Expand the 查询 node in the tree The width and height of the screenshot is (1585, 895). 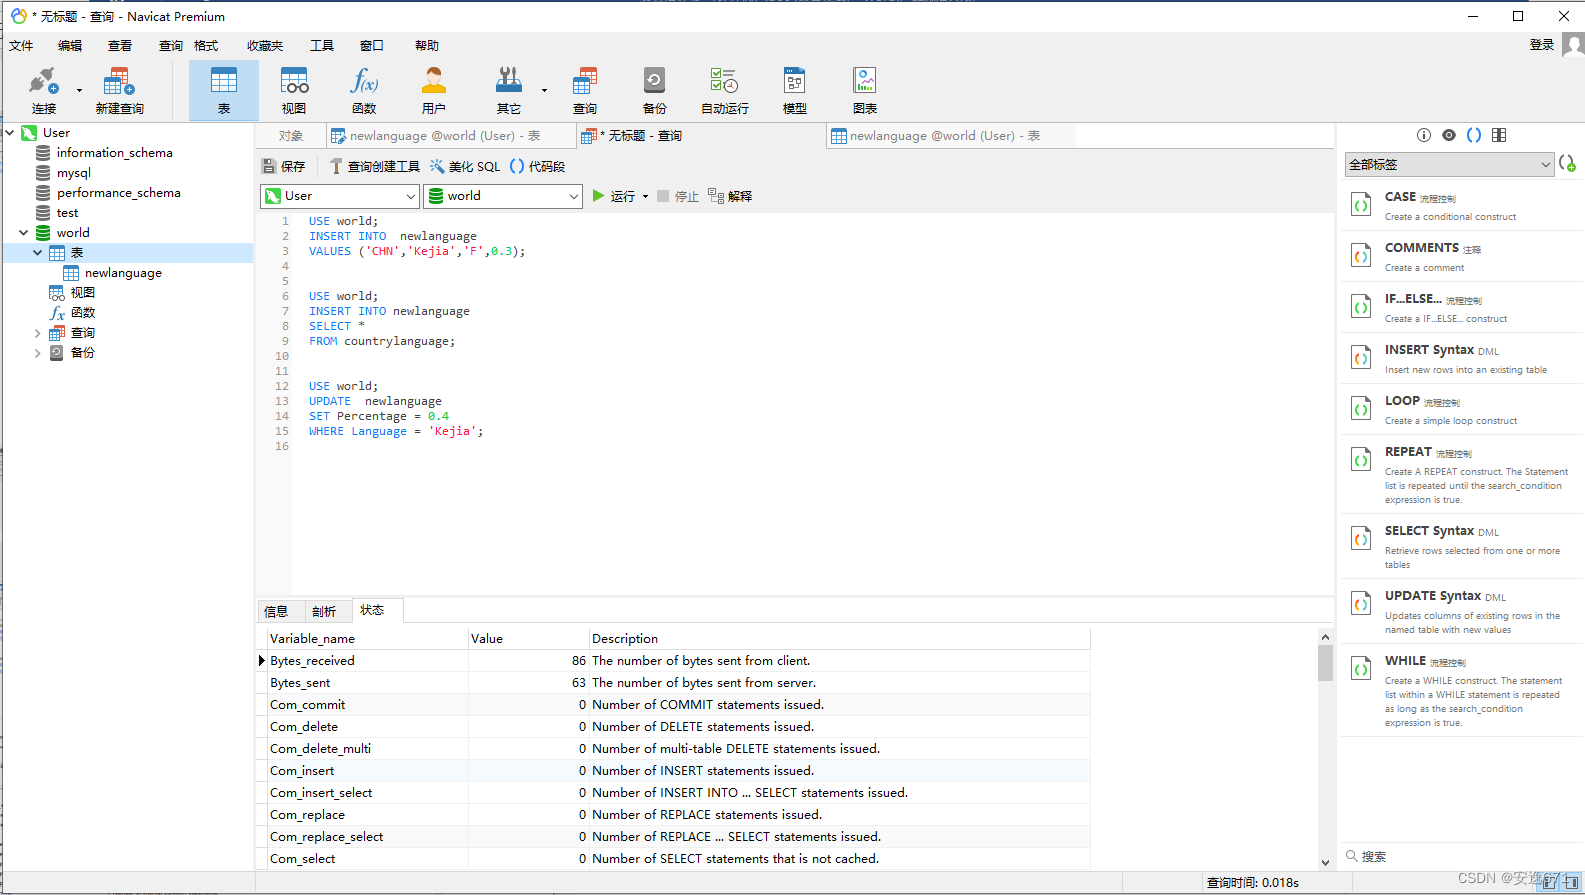coord(38,332)
